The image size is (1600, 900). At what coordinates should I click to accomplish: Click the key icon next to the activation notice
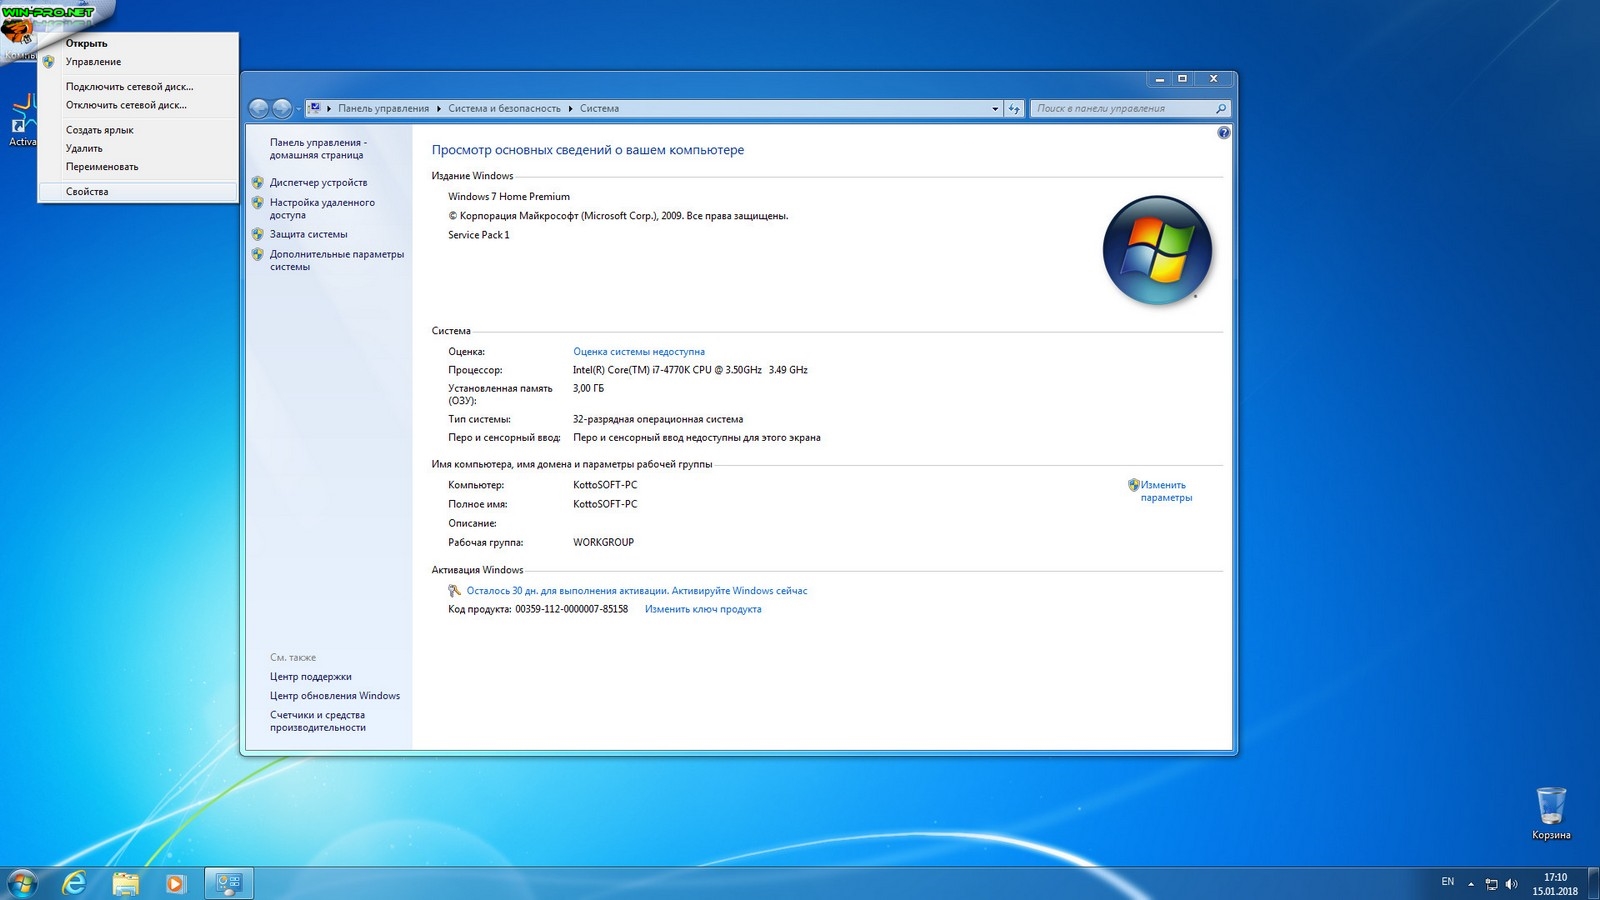pos(455,591)
